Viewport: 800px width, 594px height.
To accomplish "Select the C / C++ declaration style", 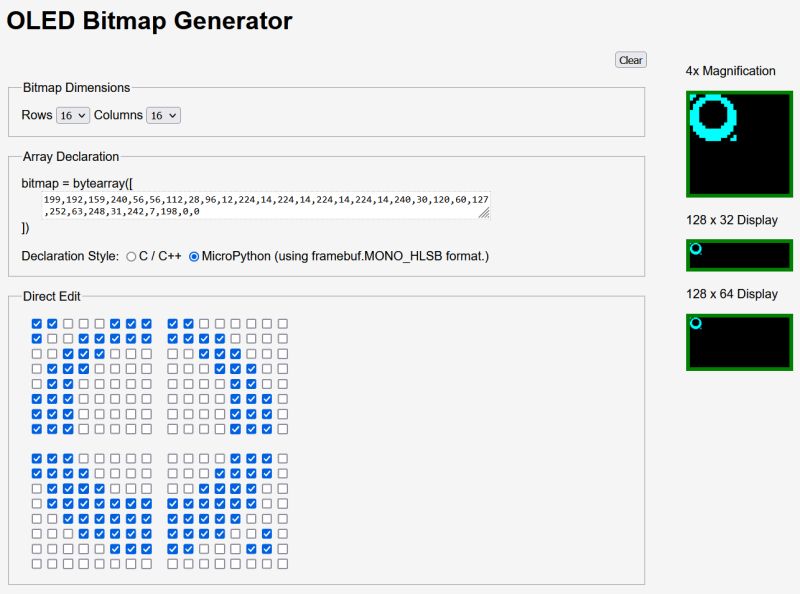I will coord(130,255).
